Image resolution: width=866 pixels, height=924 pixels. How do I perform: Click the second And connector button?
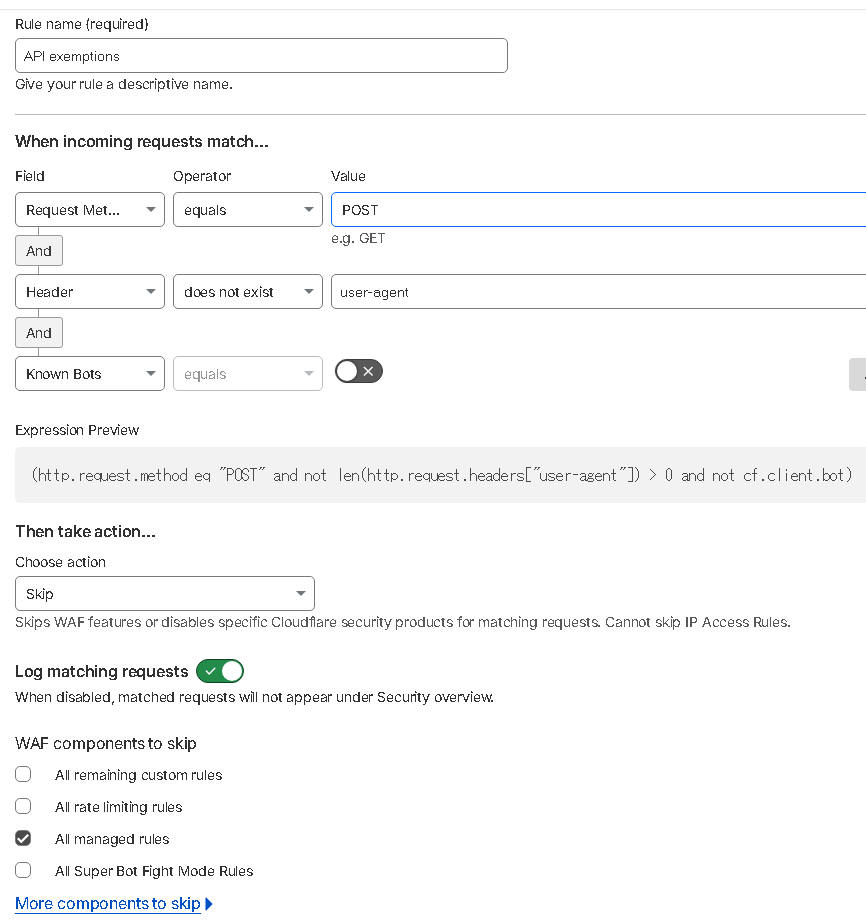[39, 333]
